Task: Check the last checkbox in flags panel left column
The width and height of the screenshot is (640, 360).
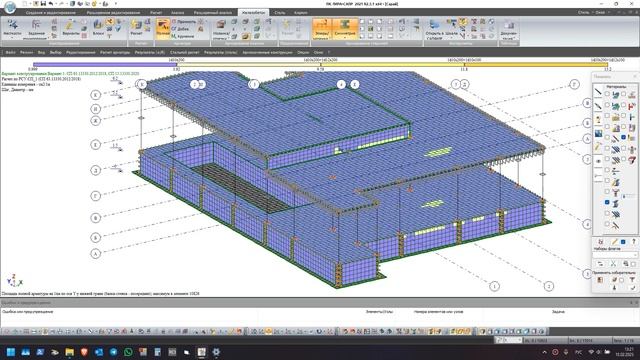Action: click(607, 224)
